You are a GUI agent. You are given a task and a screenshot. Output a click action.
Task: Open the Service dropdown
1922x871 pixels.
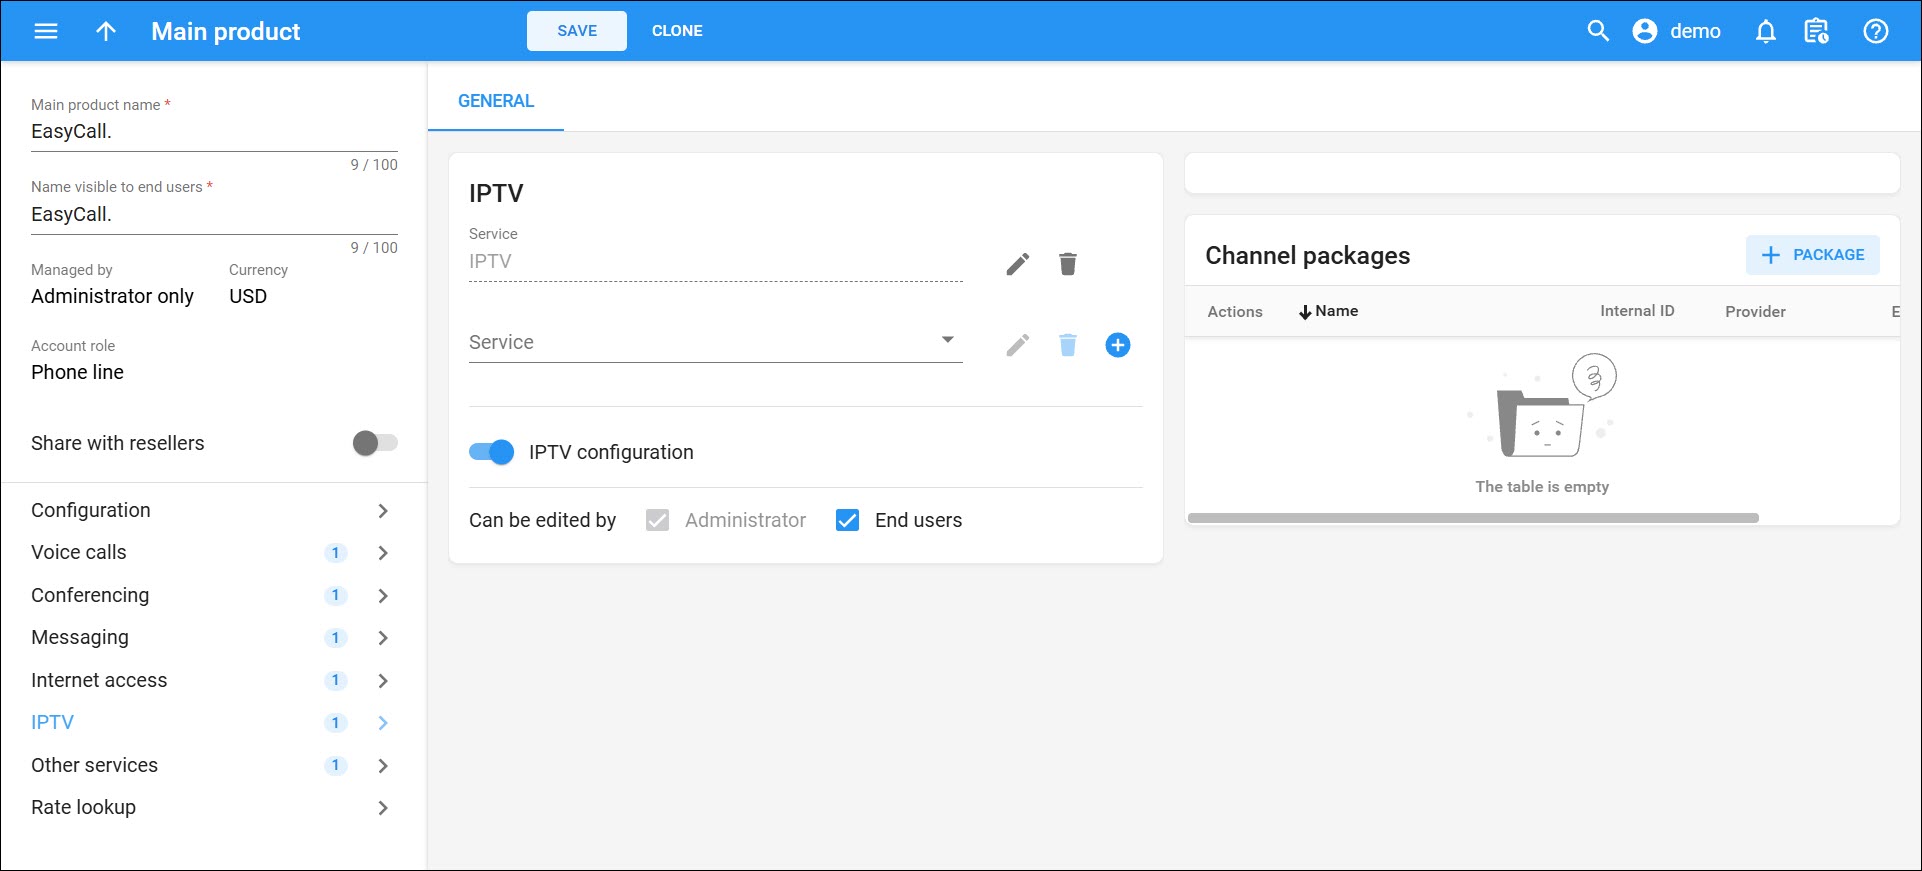click(x=715, y=342)
